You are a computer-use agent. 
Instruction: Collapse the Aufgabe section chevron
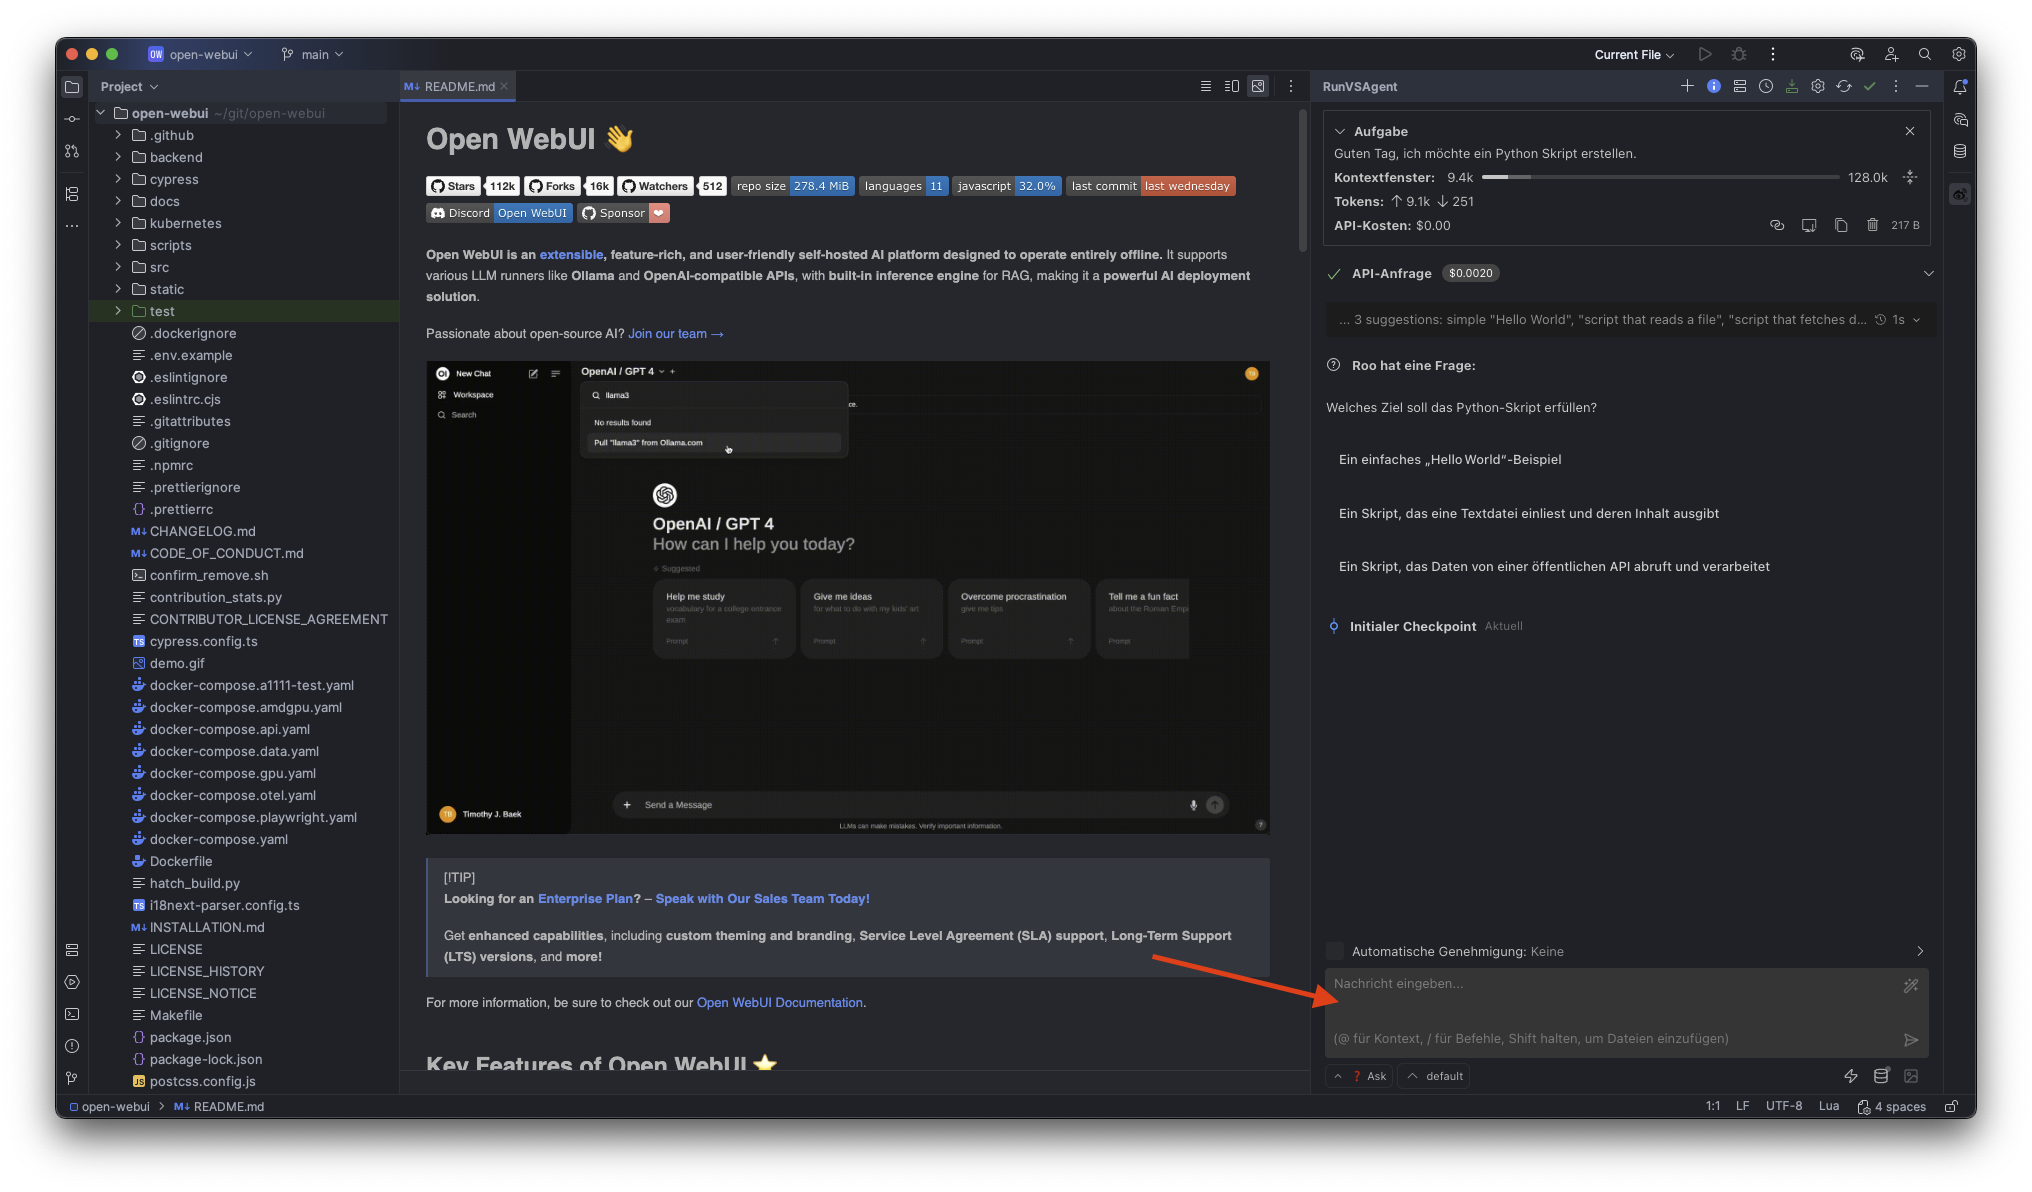pos(1340,131)
